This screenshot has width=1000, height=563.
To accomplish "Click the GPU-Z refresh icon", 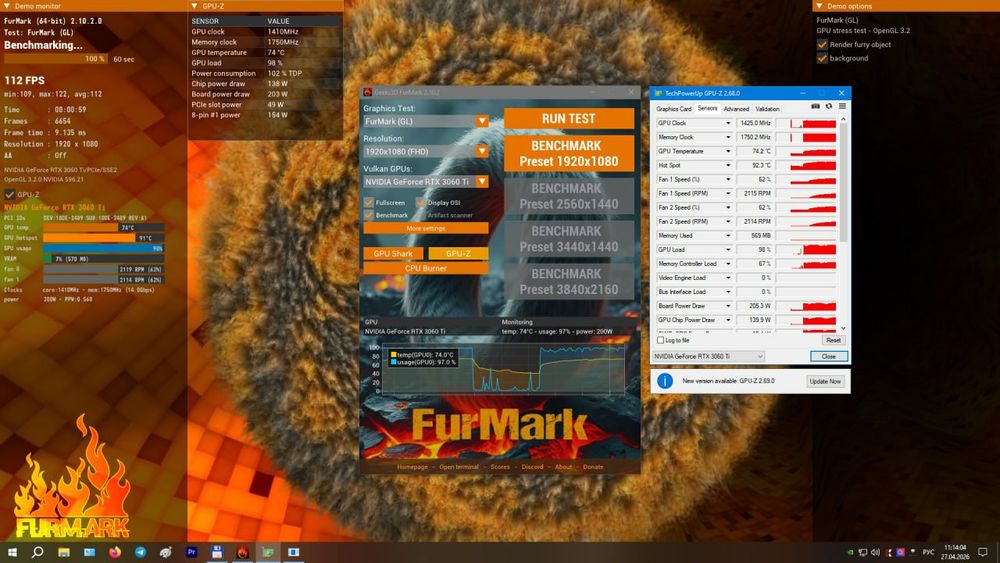I will [x=828, y=106].
